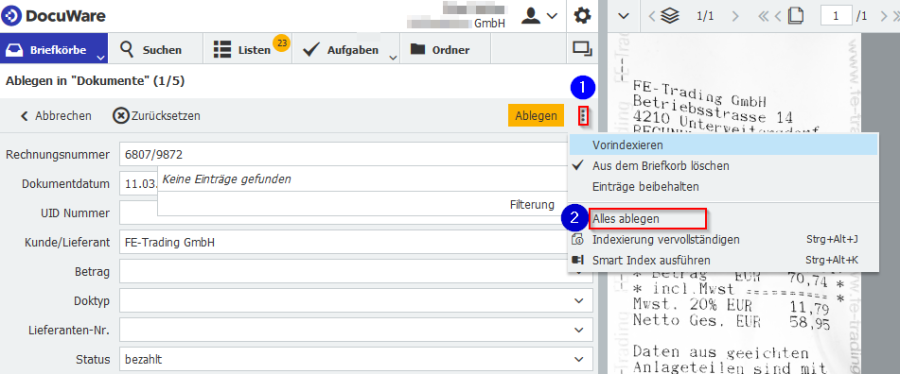The height and width of the screenshot is (374, 900).
Task: Expand the Aufgaben tab dropdown arrow
Action: point(393,57)
